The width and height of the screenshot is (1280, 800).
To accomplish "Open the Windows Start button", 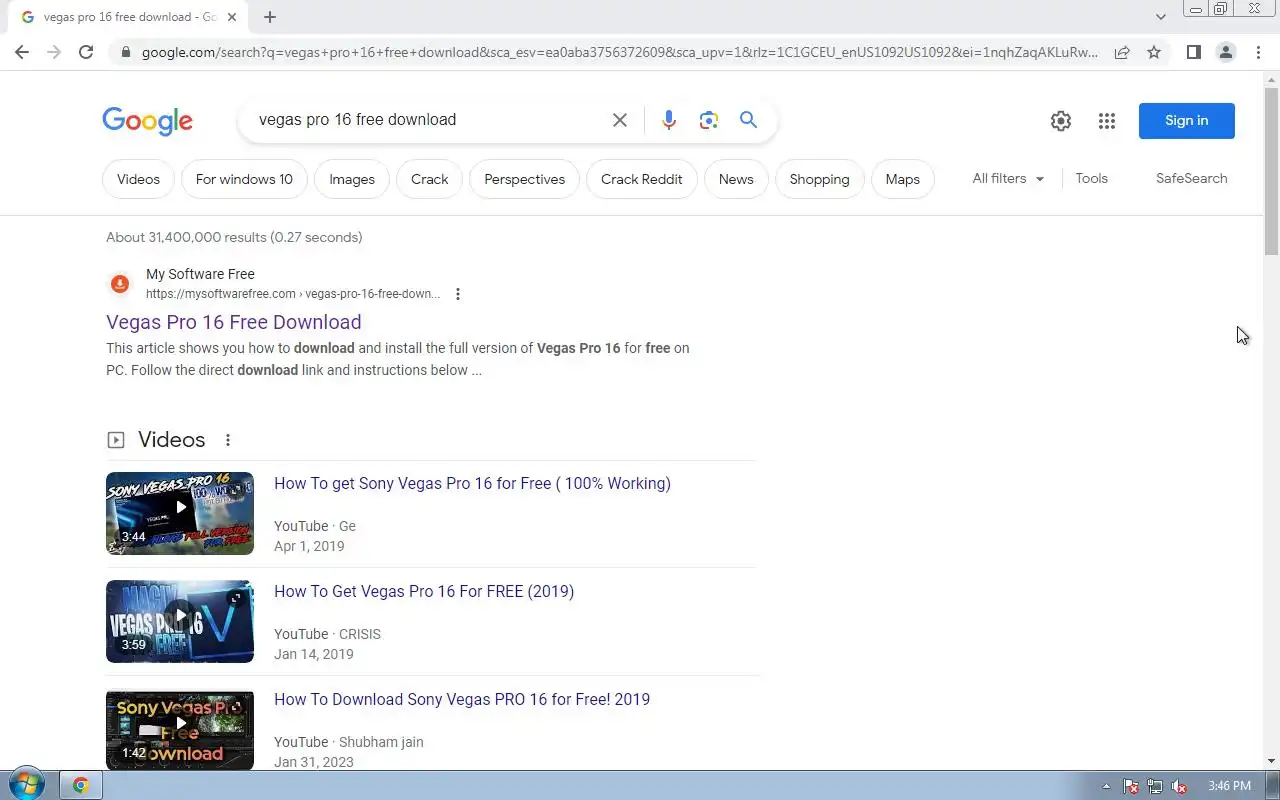I will pyautogui.click(x=26, y=785).
